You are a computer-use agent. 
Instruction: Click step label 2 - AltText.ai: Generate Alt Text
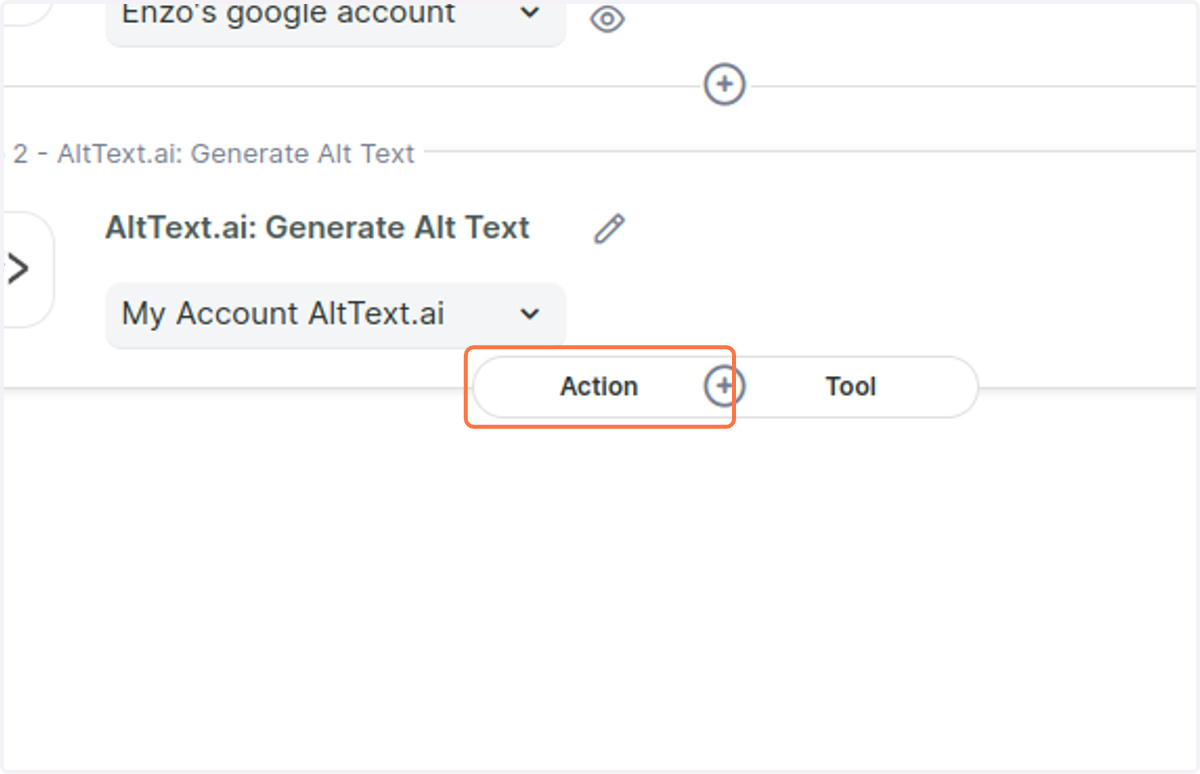pyautogui.click(x=213, y=154)
